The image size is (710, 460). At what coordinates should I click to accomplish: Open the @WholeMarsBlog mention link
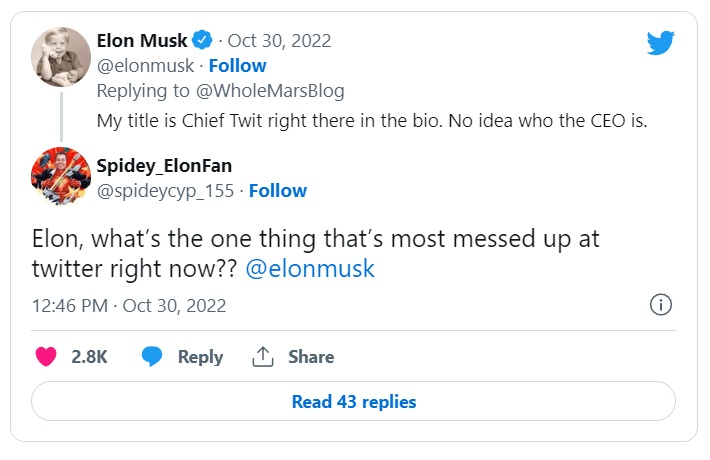pyautogui.click(x=285, y=91)
